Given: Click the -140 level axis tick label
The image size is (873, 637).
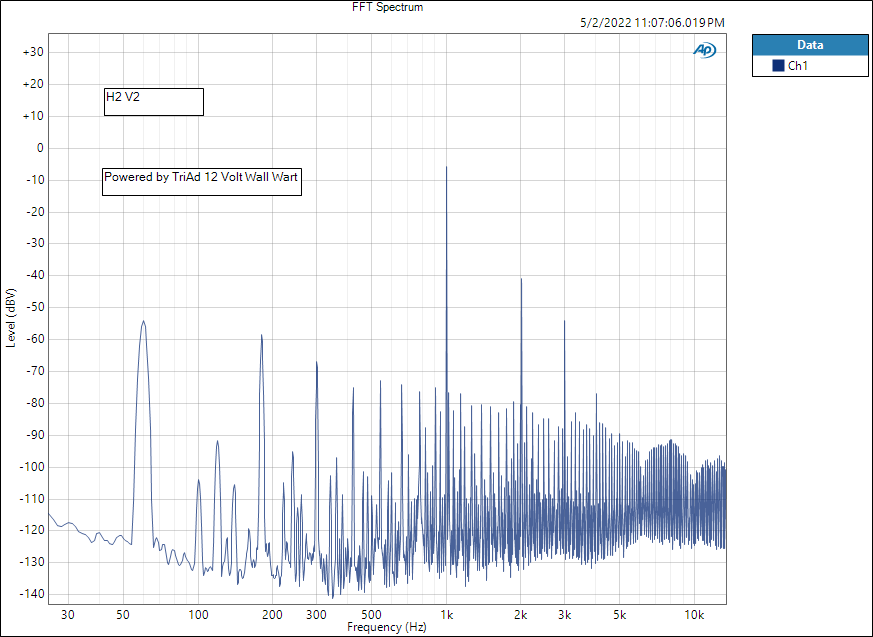Looking at the screenshot, I should point(31,594).
